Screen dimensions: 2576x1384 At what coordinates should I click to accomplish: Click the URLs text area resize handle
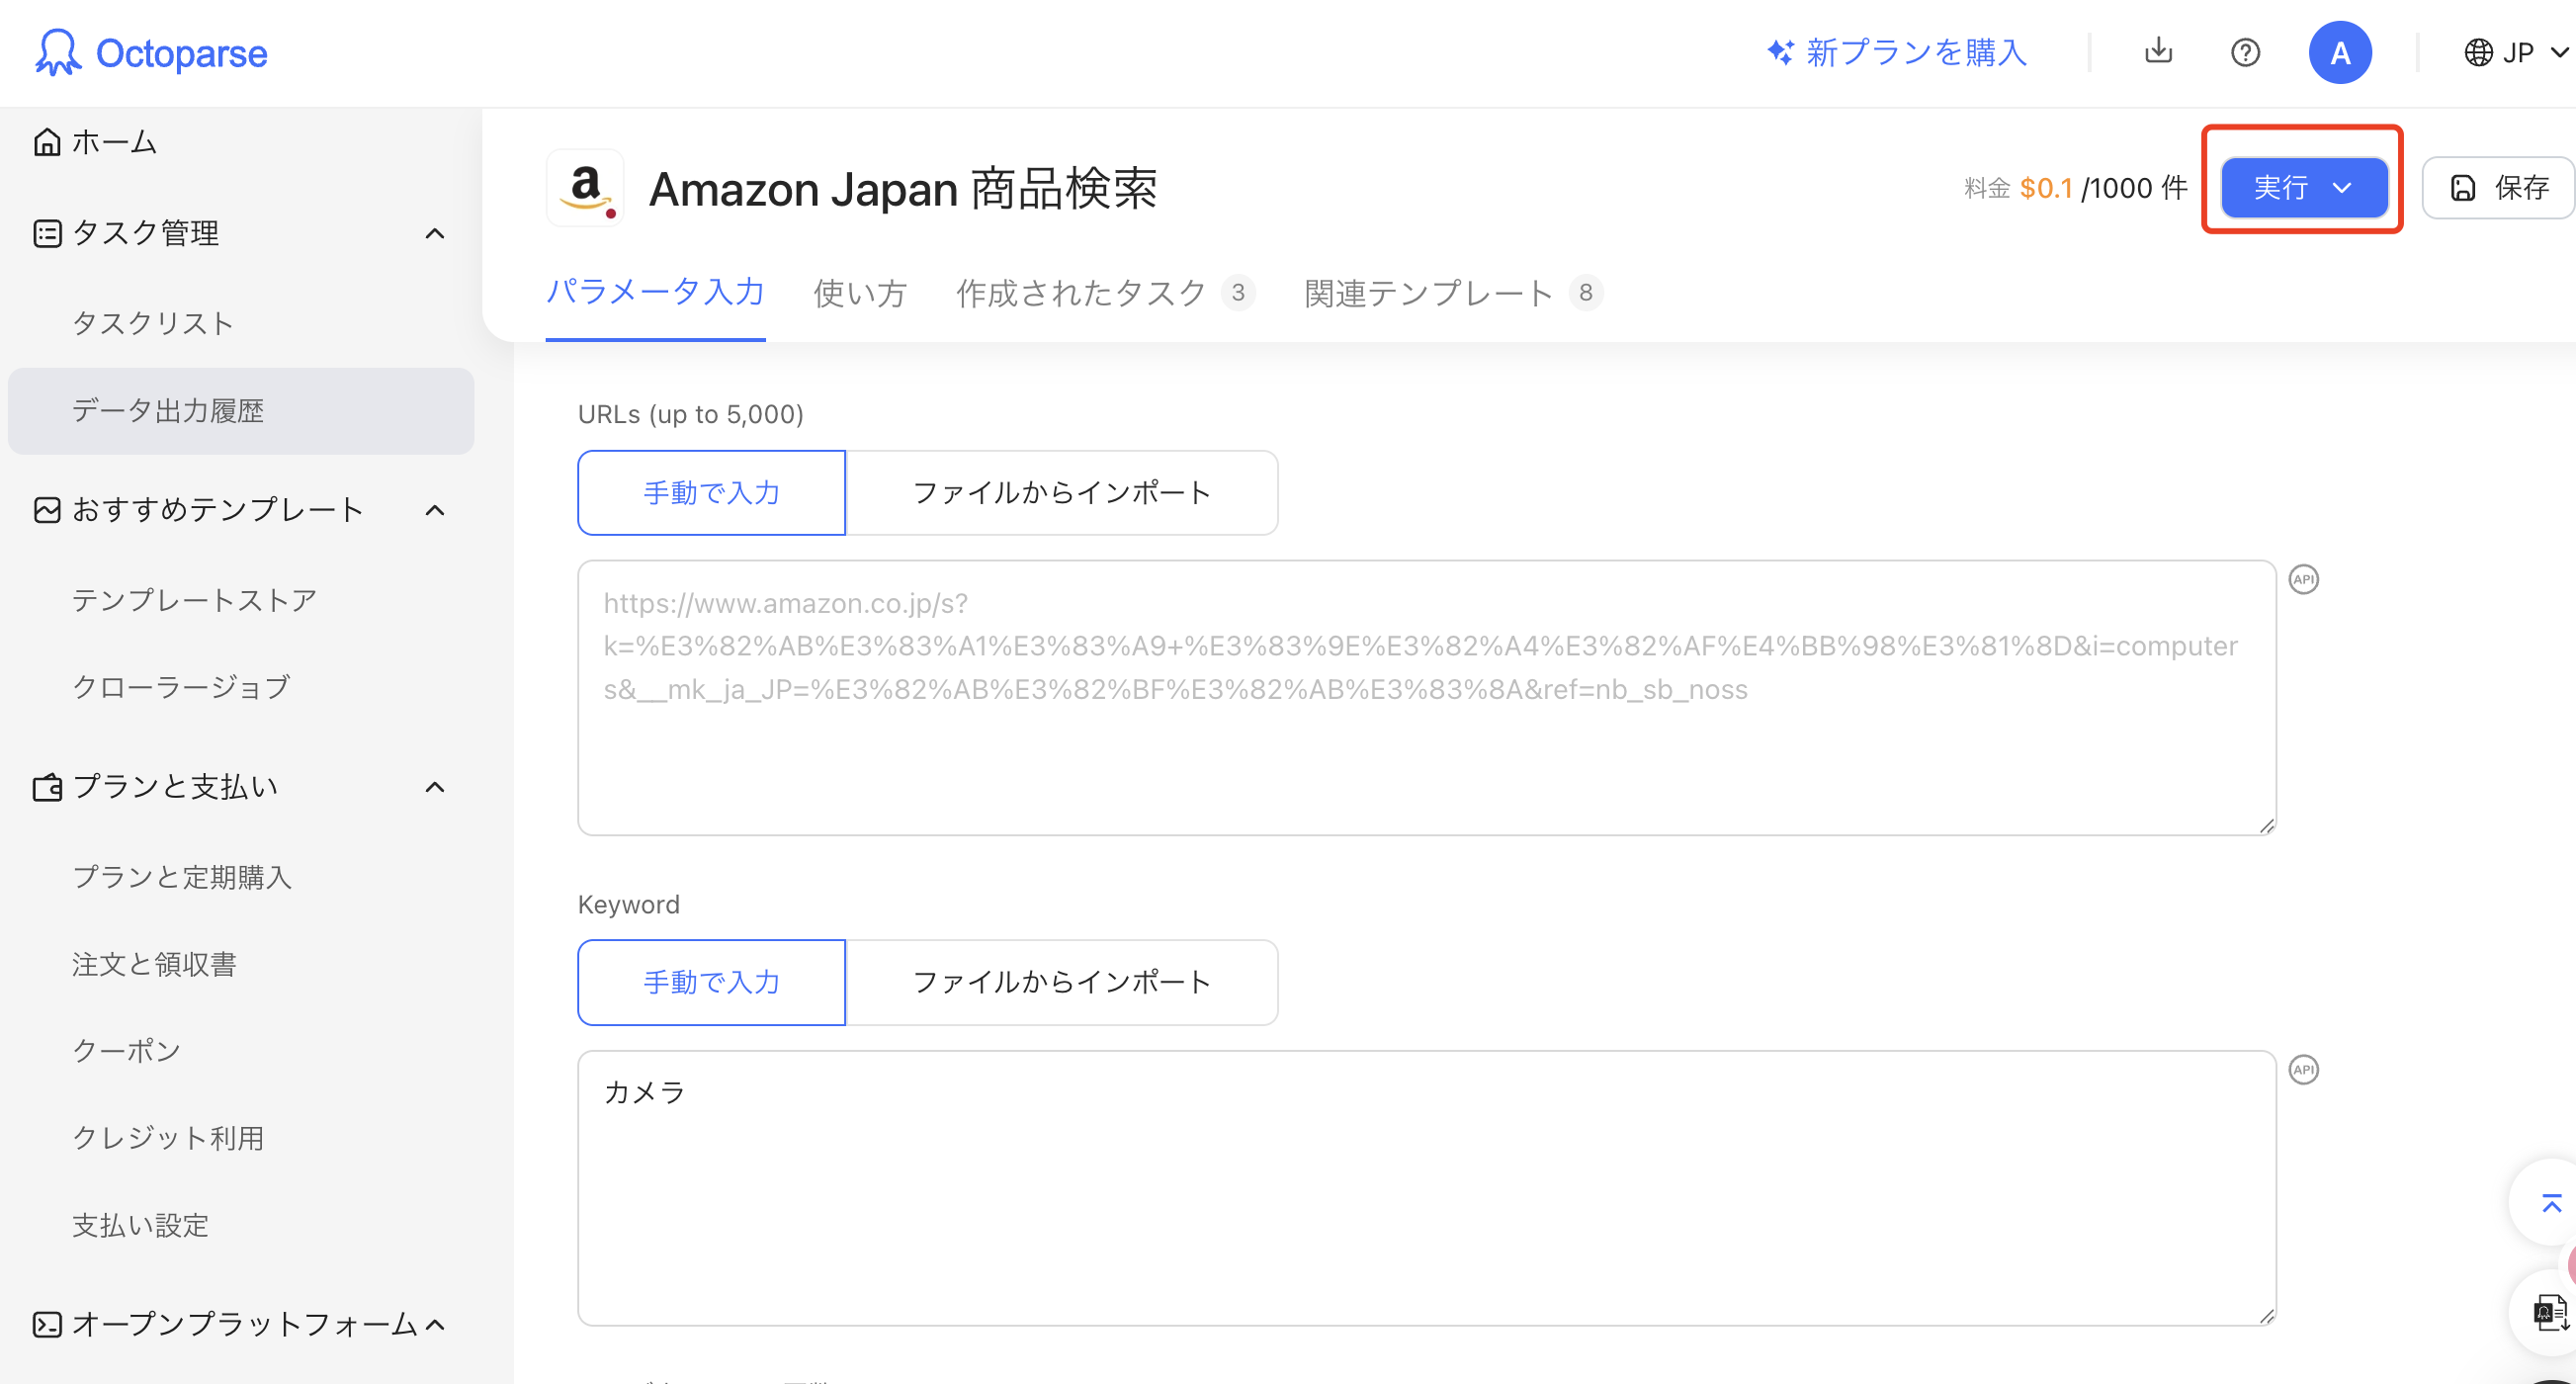point(2266,825)
